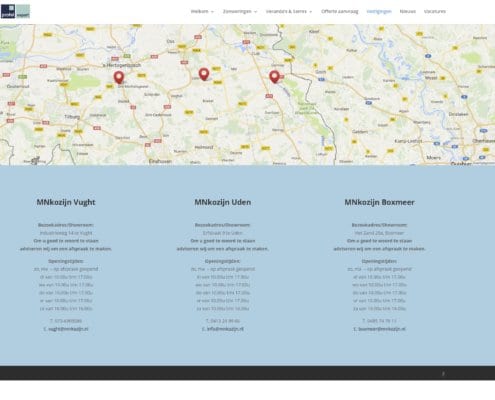Screen dimensions: 495x400
Task: Click the Vught location map pin
Action: [x=119, y=77]
